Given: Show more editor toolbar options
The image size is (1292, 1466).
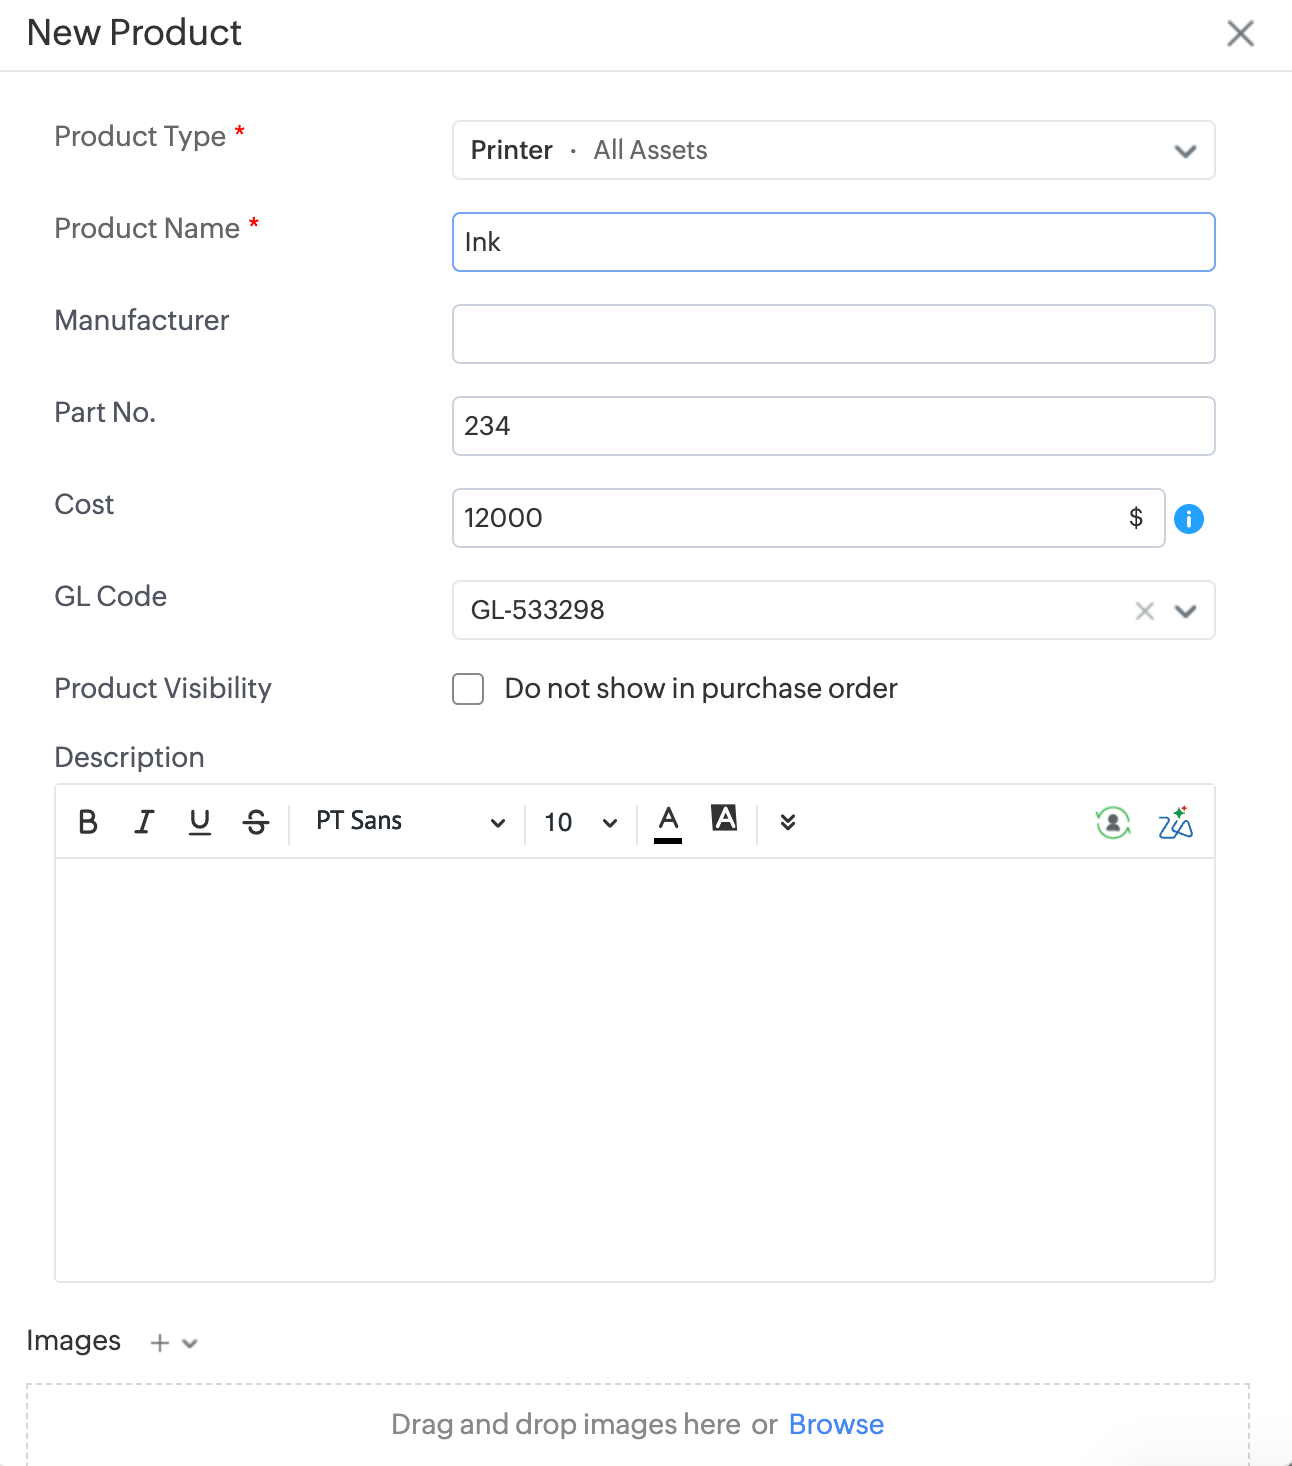Looking at the screenshot, I should point(788,822).
